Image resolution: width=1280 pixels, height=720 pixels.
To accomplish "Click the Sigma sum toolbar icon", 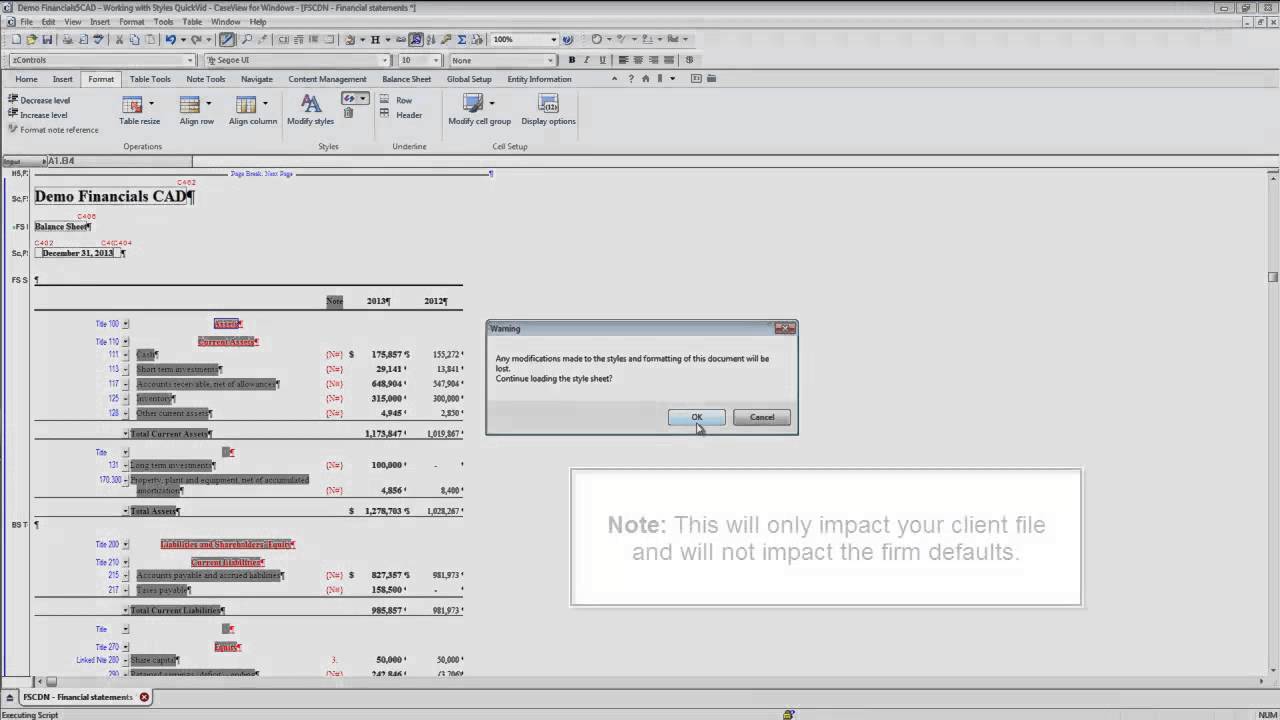I will [x=461, y=40].
